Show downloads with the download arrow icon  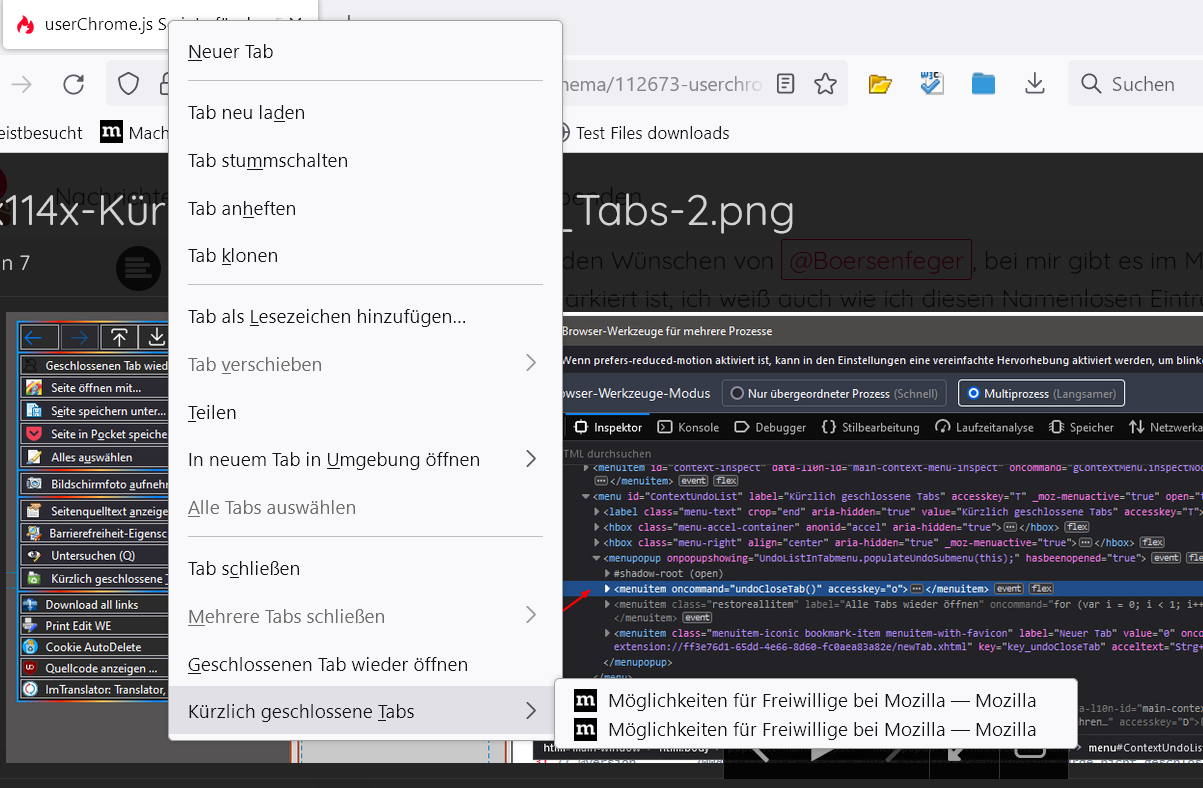[1036, 84]
